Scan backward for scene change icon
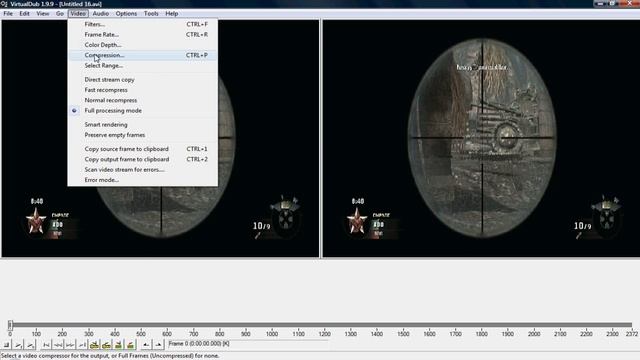 [x=118, y=345]
